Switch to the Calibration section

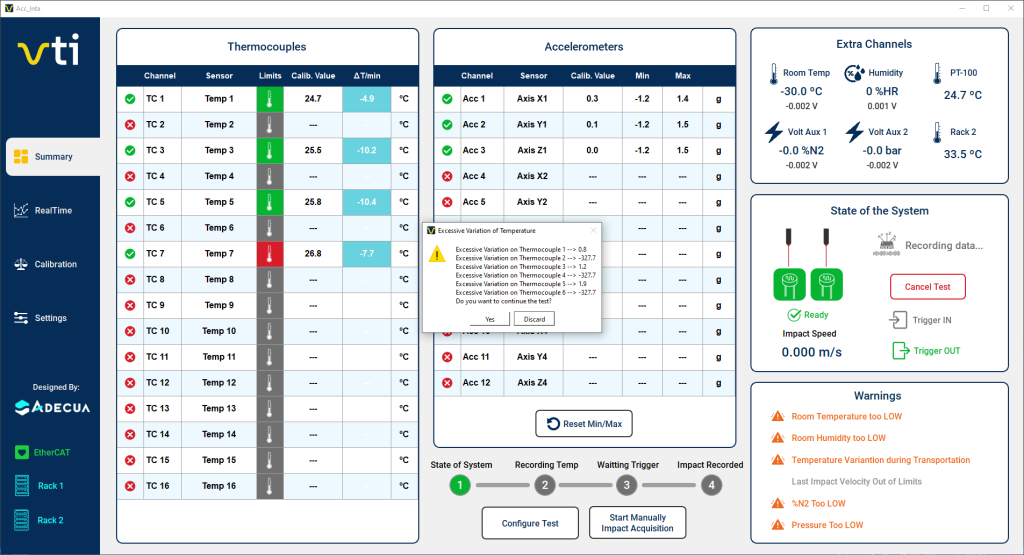pyautogui.click(x=52, y=265)
